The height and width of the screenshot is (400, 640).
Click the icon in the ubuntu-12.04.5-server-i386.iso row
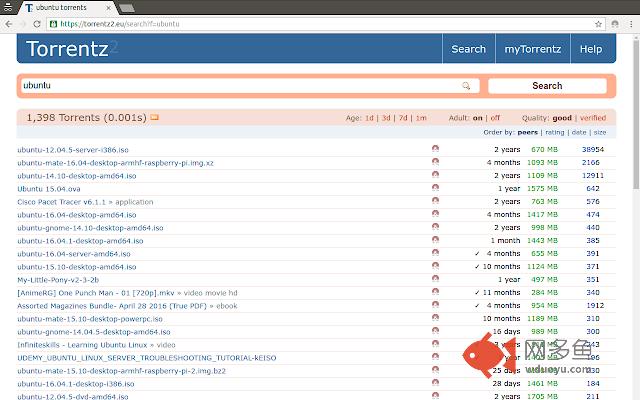436,149
